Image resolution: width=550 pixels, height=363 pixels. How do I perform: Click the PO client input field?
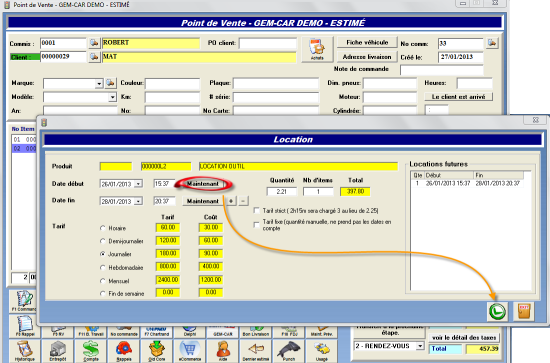coord(268,43)
